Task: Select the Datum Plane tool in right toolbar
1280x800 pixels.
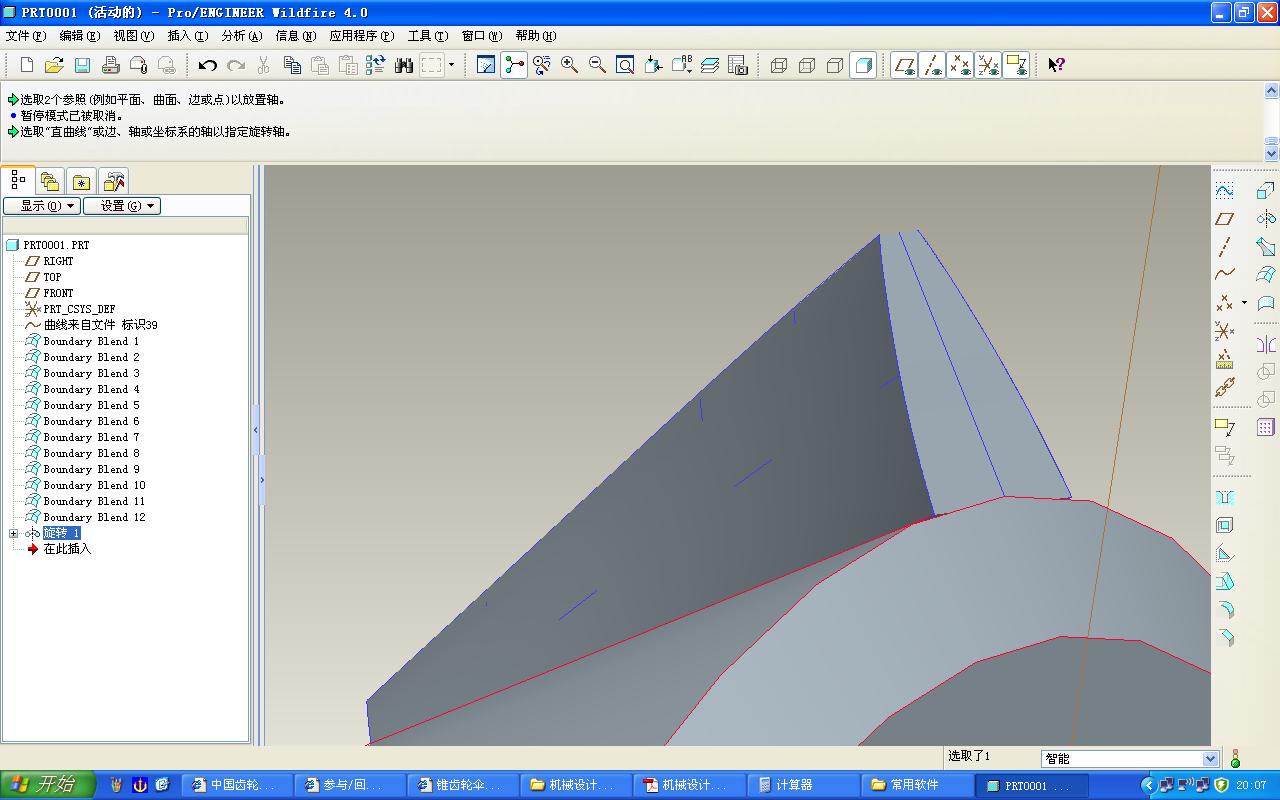Action: point(1224,218)
